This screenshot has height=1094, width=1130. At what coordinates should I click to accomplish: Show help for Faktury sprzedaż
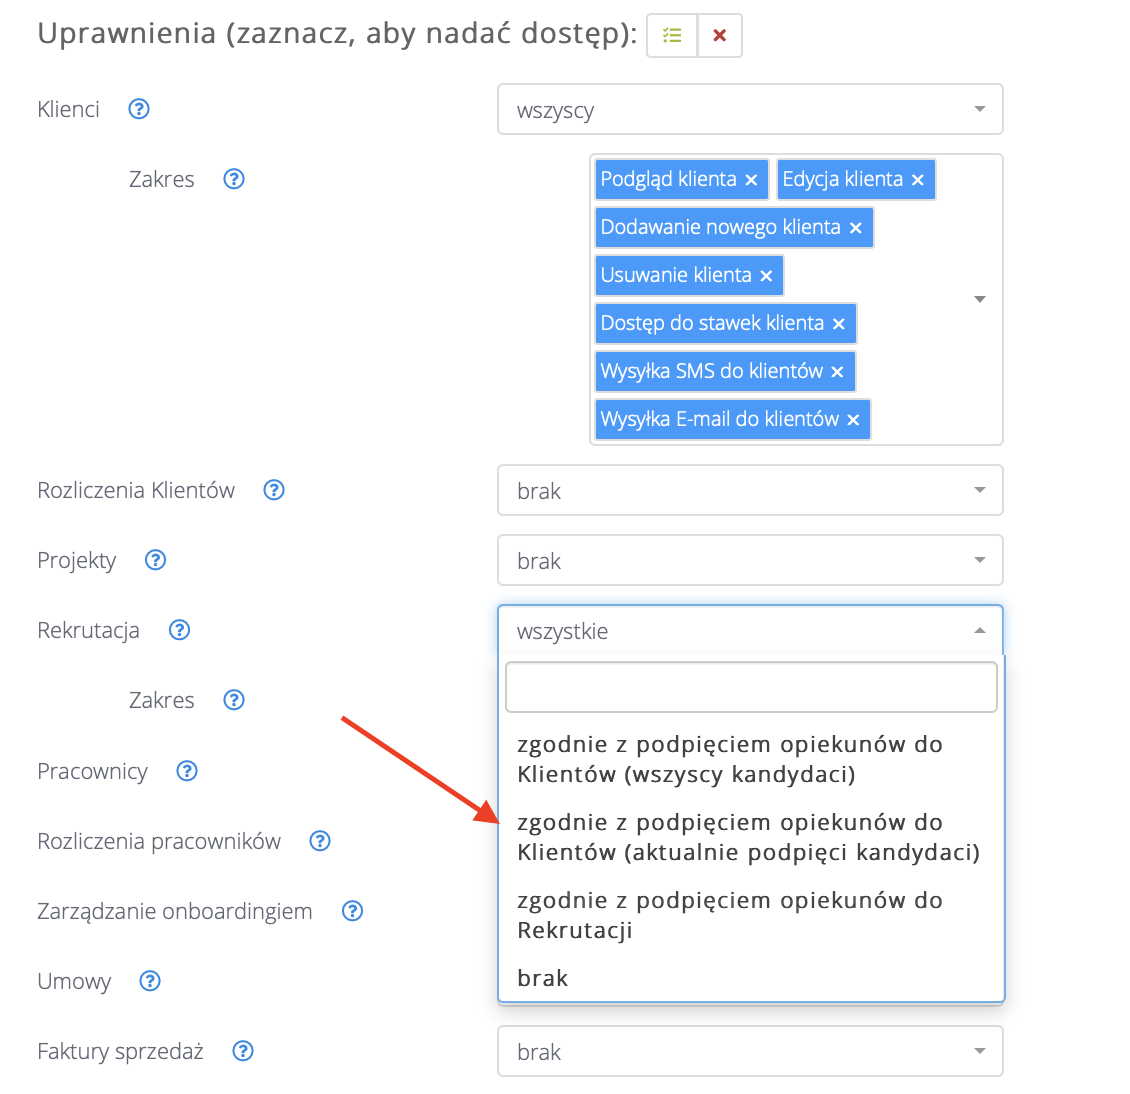click(242, 1051)
